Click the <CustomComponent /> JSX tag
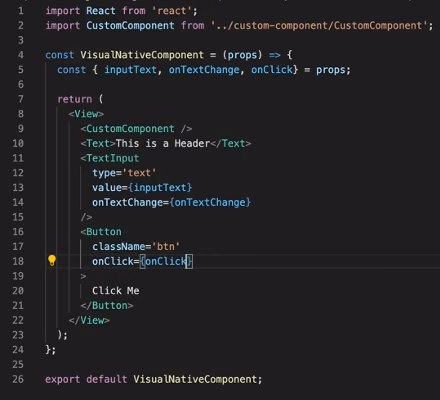The image size is (440, 400). click(x=136, y=128)
